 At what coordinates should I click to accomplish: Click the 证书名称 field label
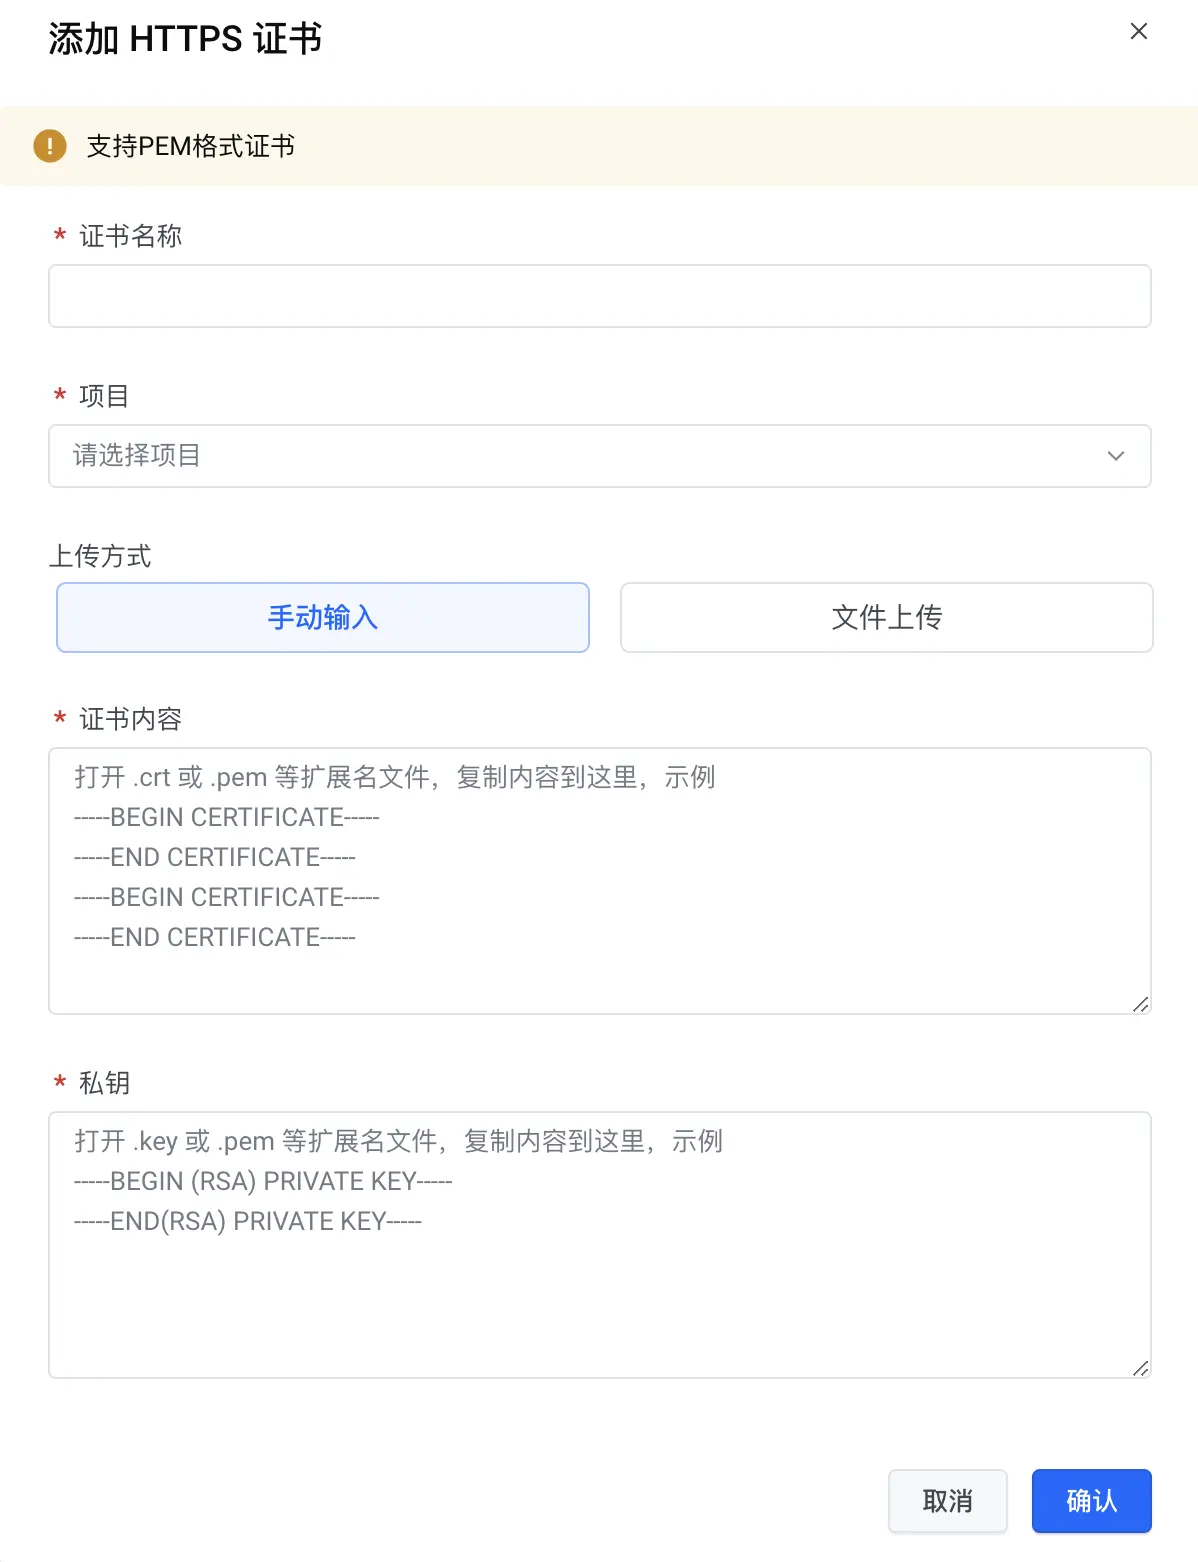pyautogui.click(x=131, y=236)
